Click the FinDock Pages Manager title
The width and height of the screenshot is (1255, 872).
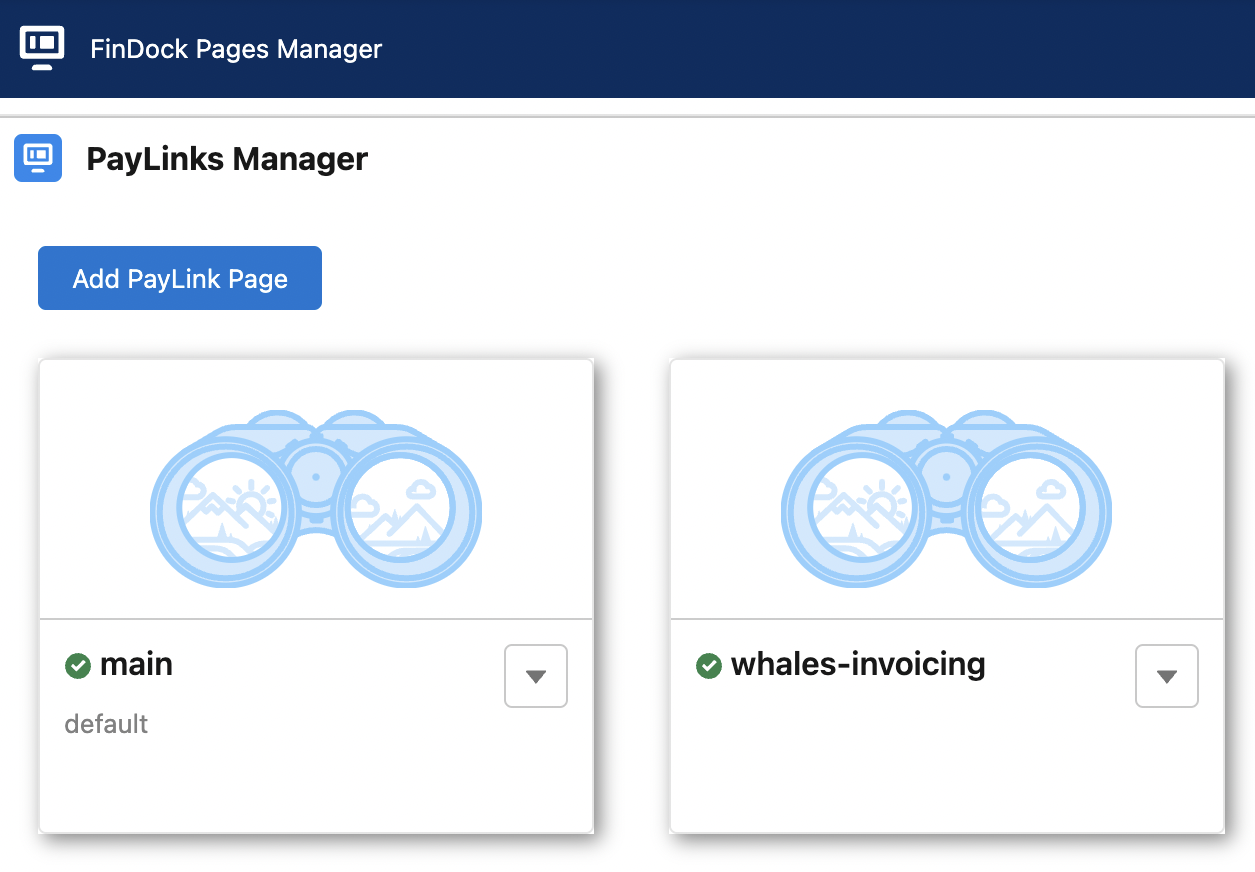(235, 48)
